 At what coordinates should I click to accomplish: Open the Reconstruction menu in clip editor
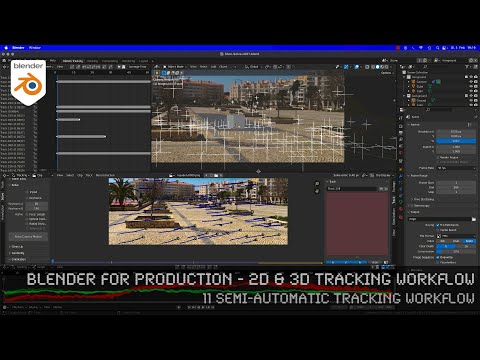coord(105,175)
